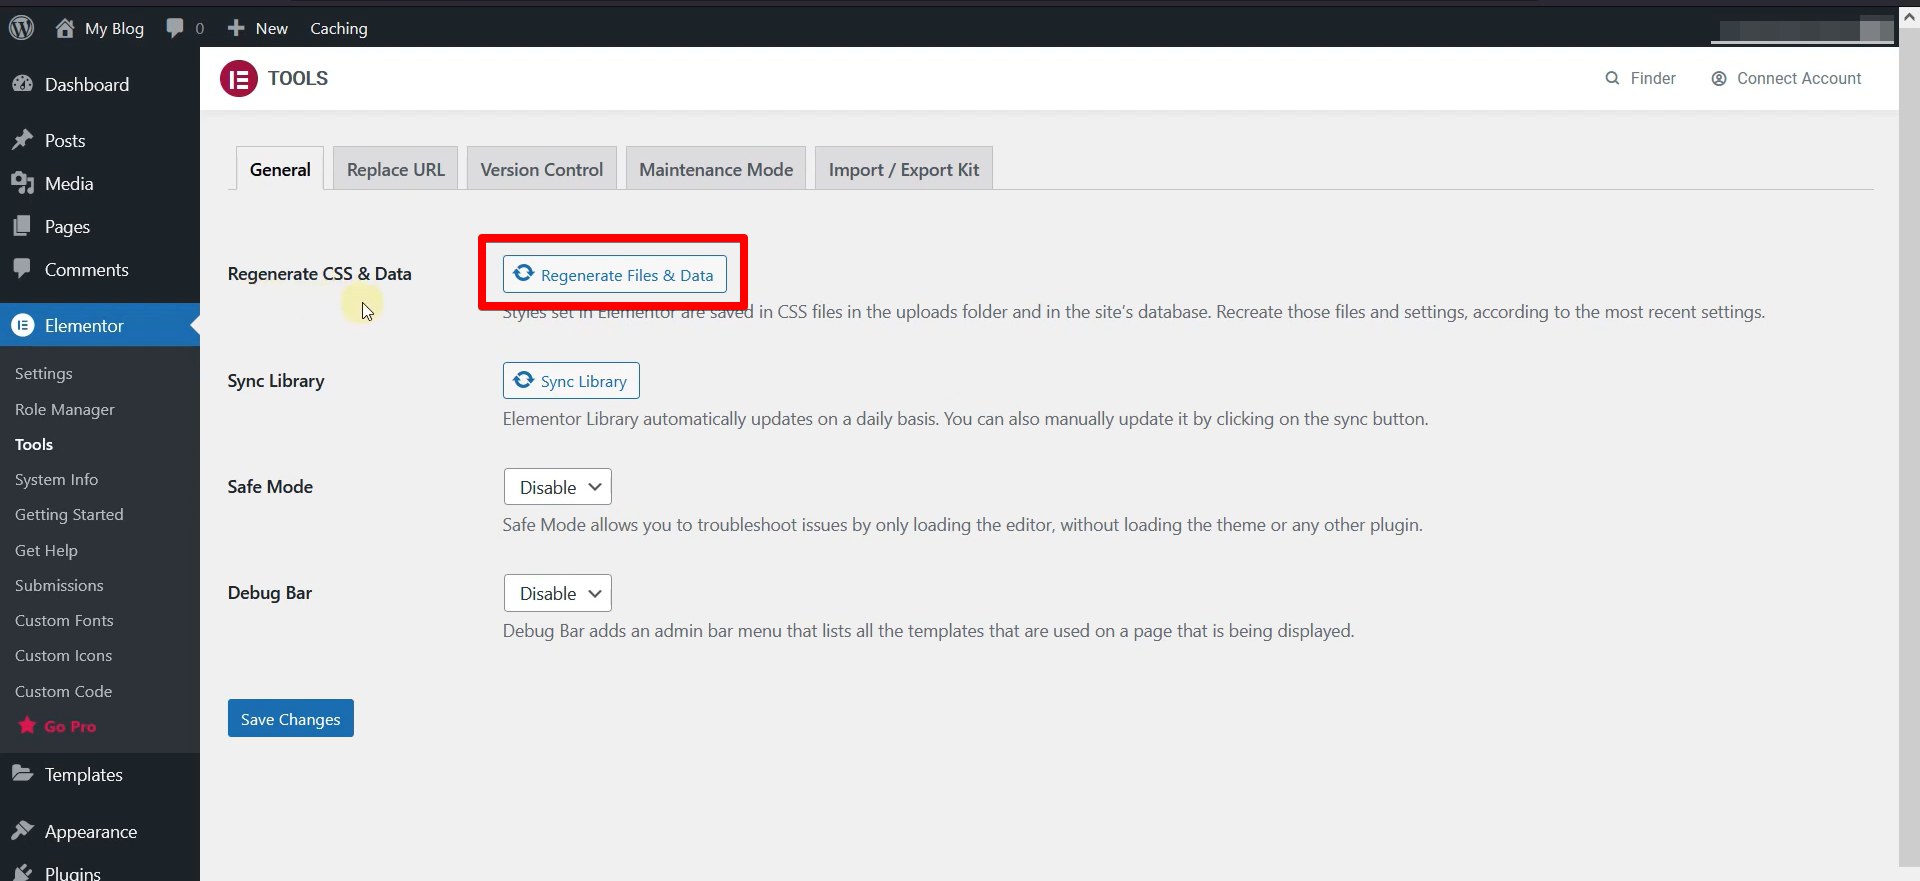Click the Elementor logo beside TOOLS
This screenshot has height=881, width=1920.
(x=239, y=78)
